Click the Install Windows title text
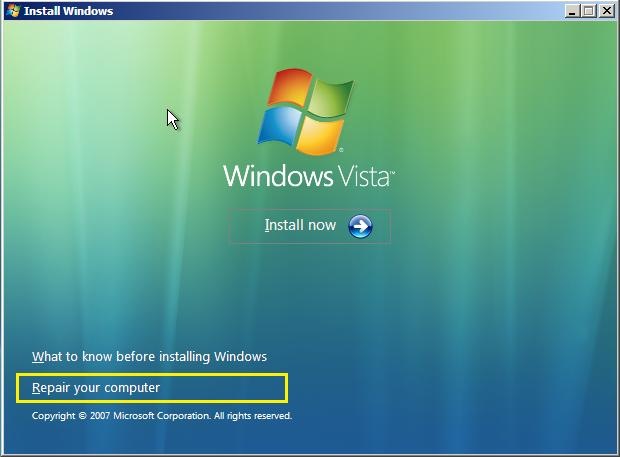 [x=68, y=11]
